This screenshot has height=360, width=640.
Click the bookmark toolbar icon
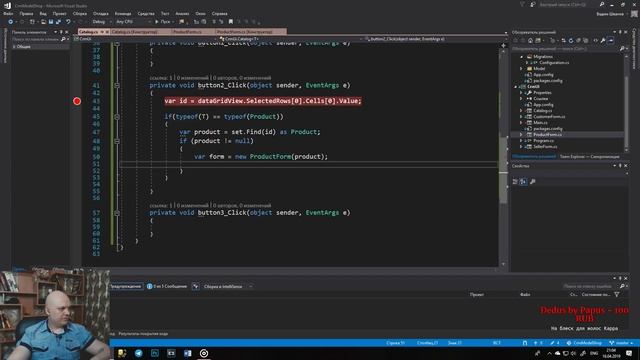tap(231, 22)
